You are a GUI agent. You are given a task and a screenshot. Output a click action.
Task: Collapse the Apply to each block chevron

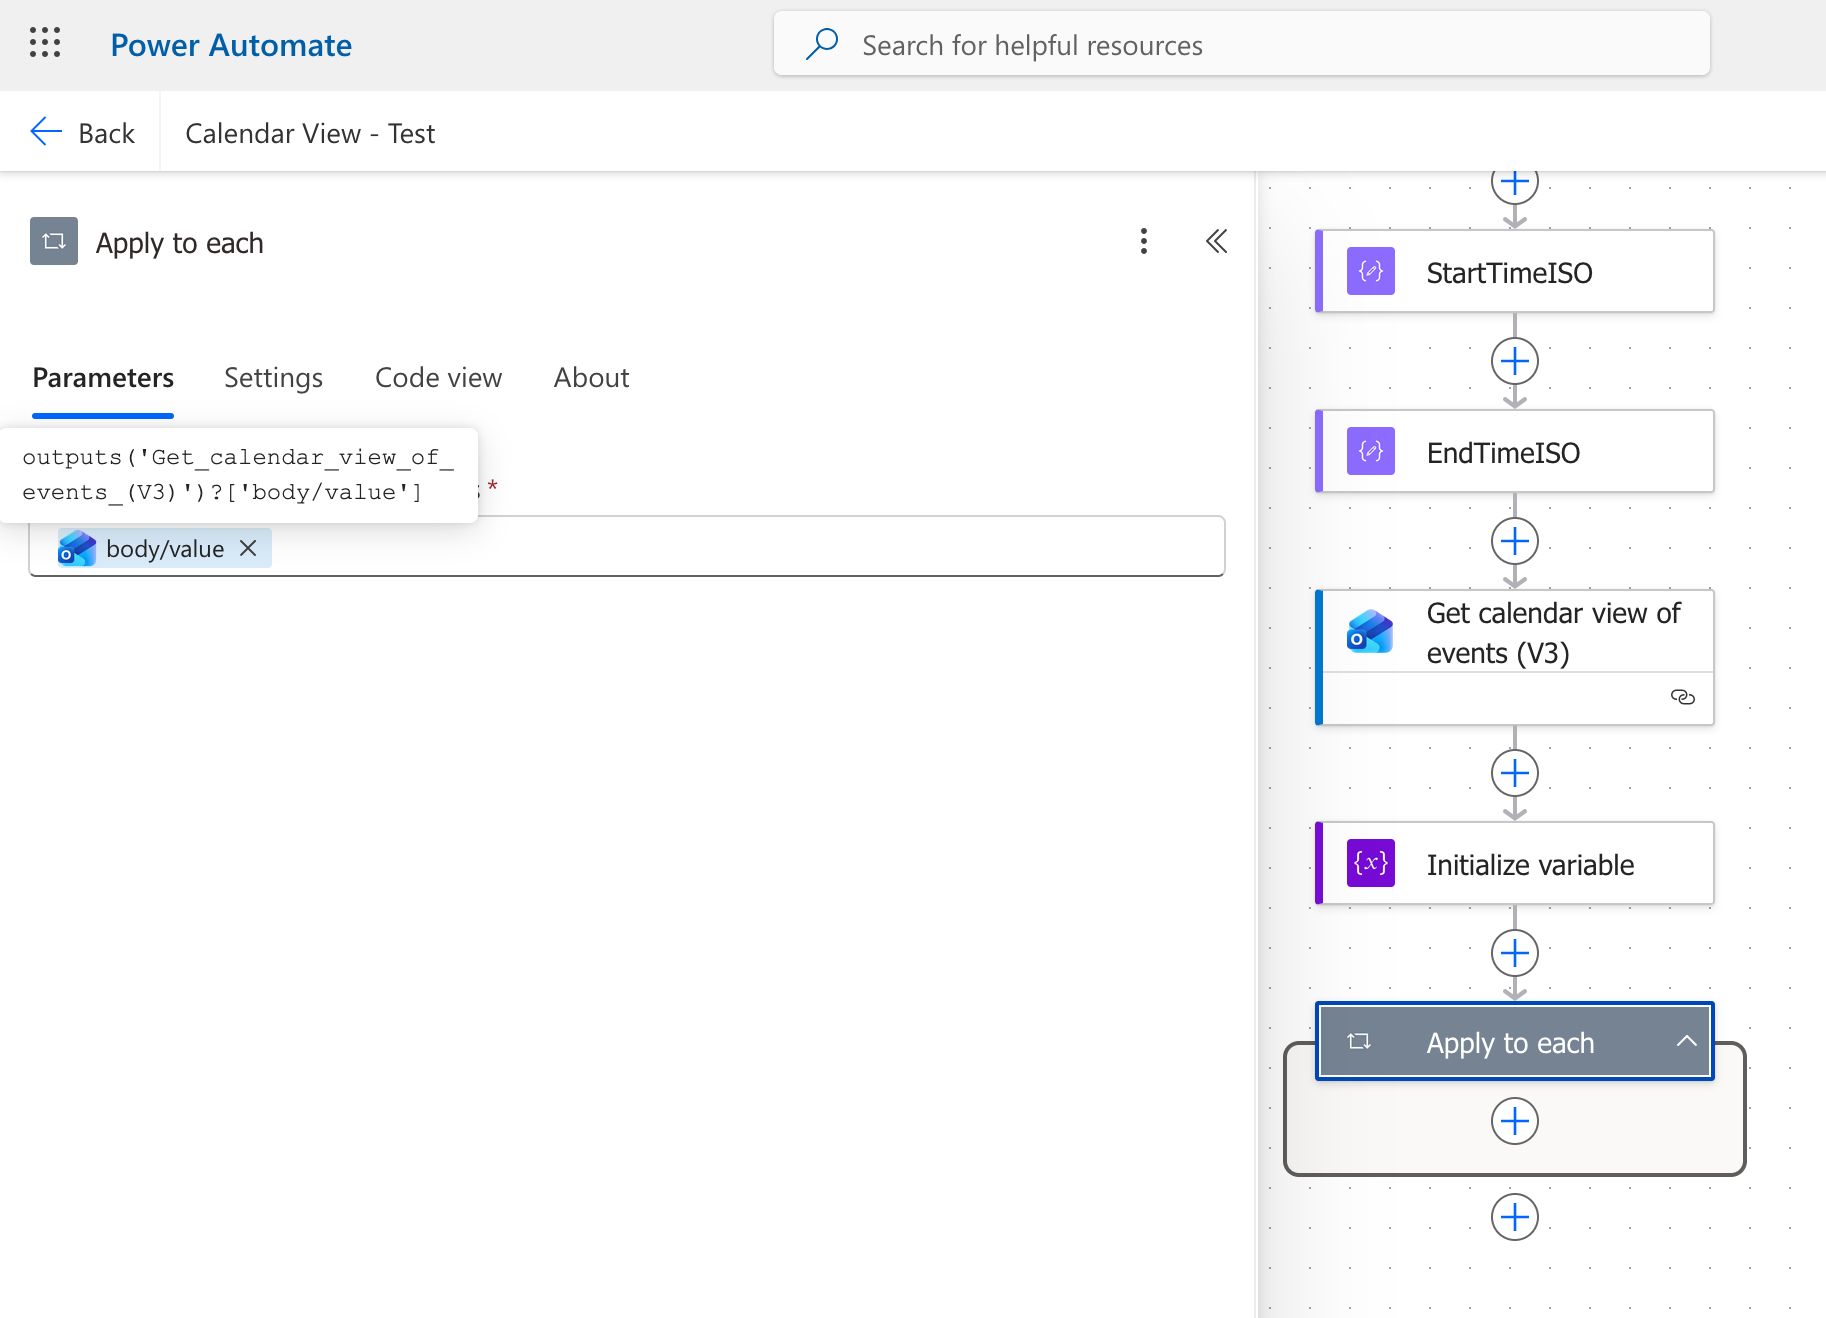point(1687,1041)
